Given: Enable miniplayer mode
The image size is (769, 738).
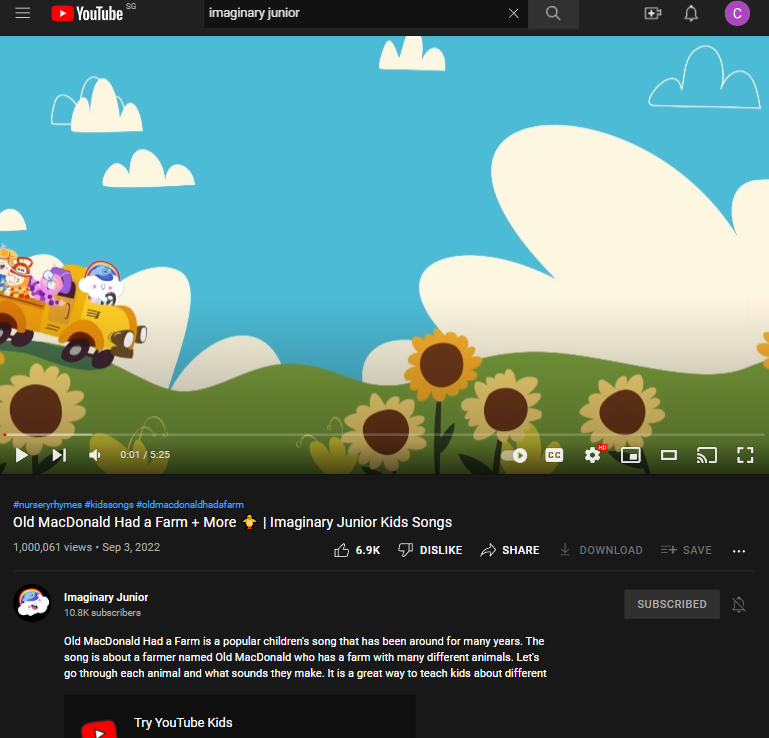Looking at the screenshot, I should click(x=631, y=456).
